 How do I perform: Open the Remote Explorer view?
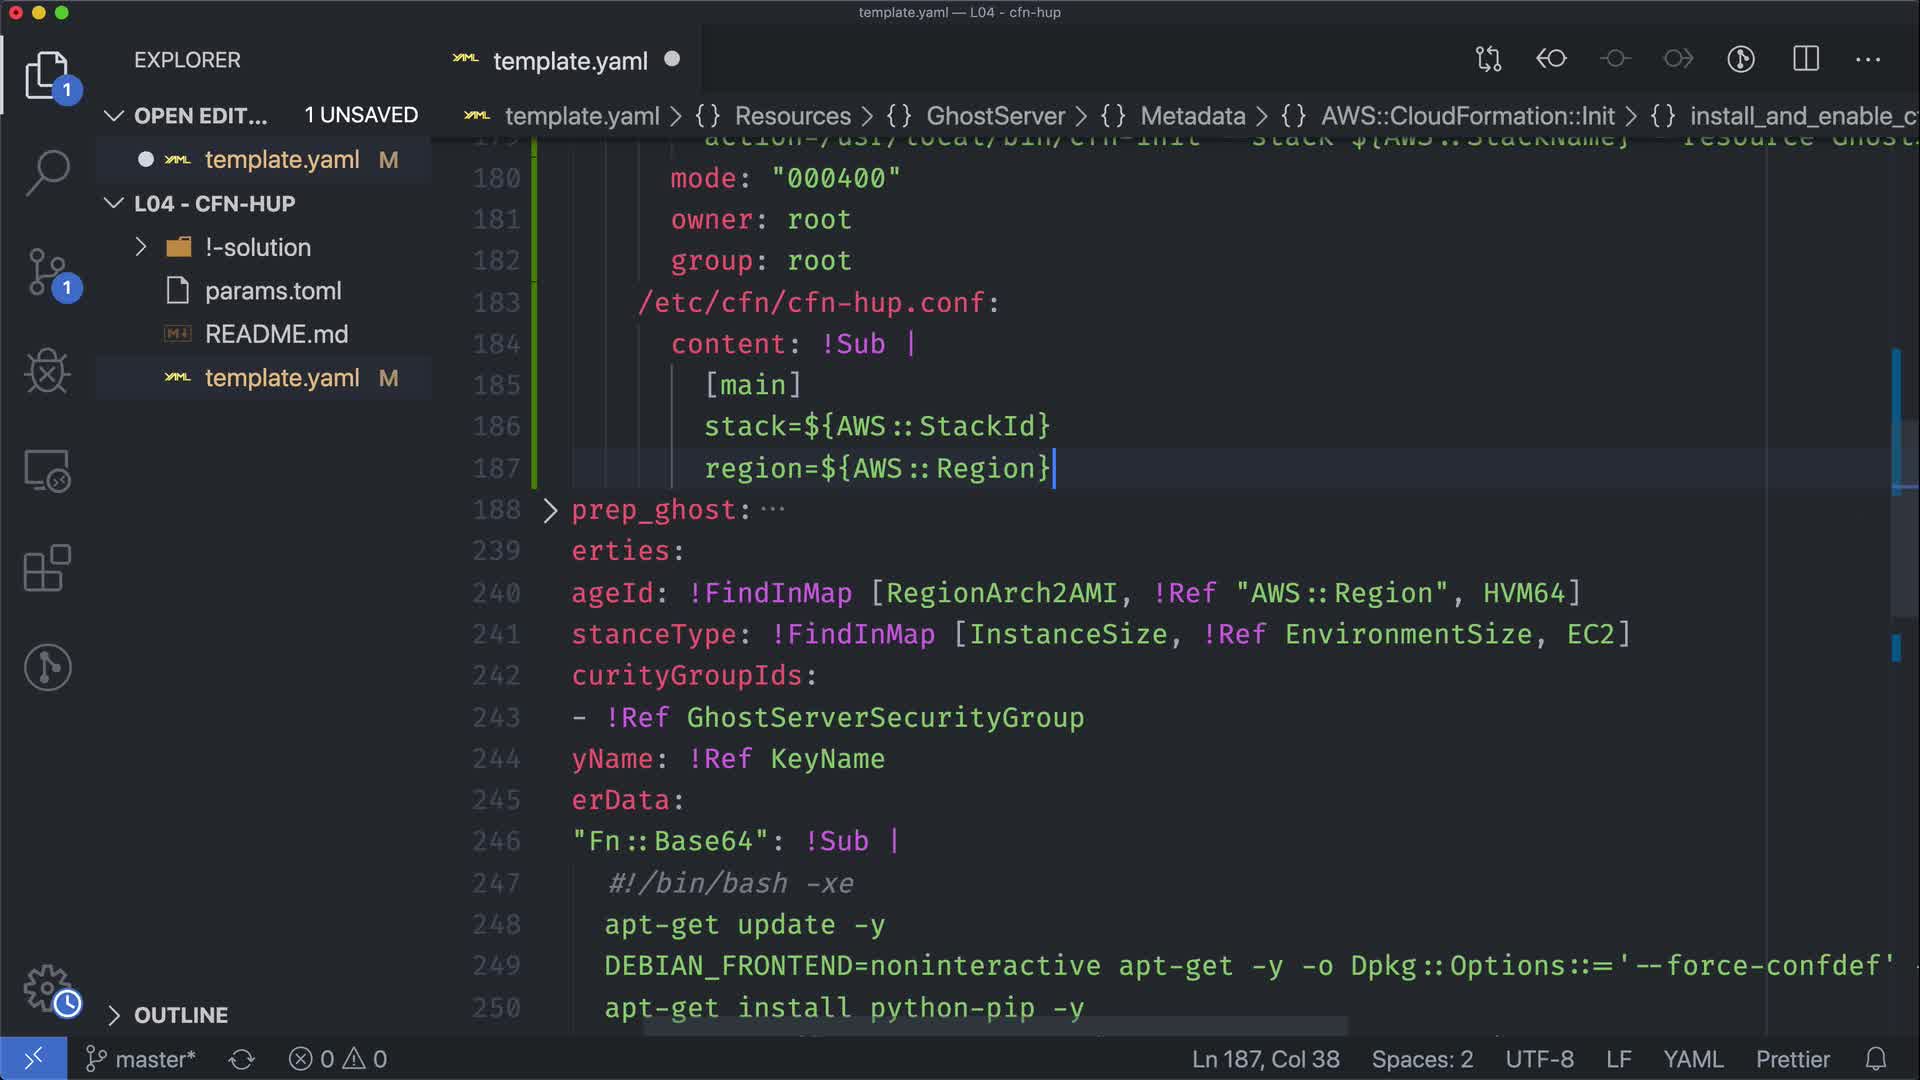click(x=47, y=470)
